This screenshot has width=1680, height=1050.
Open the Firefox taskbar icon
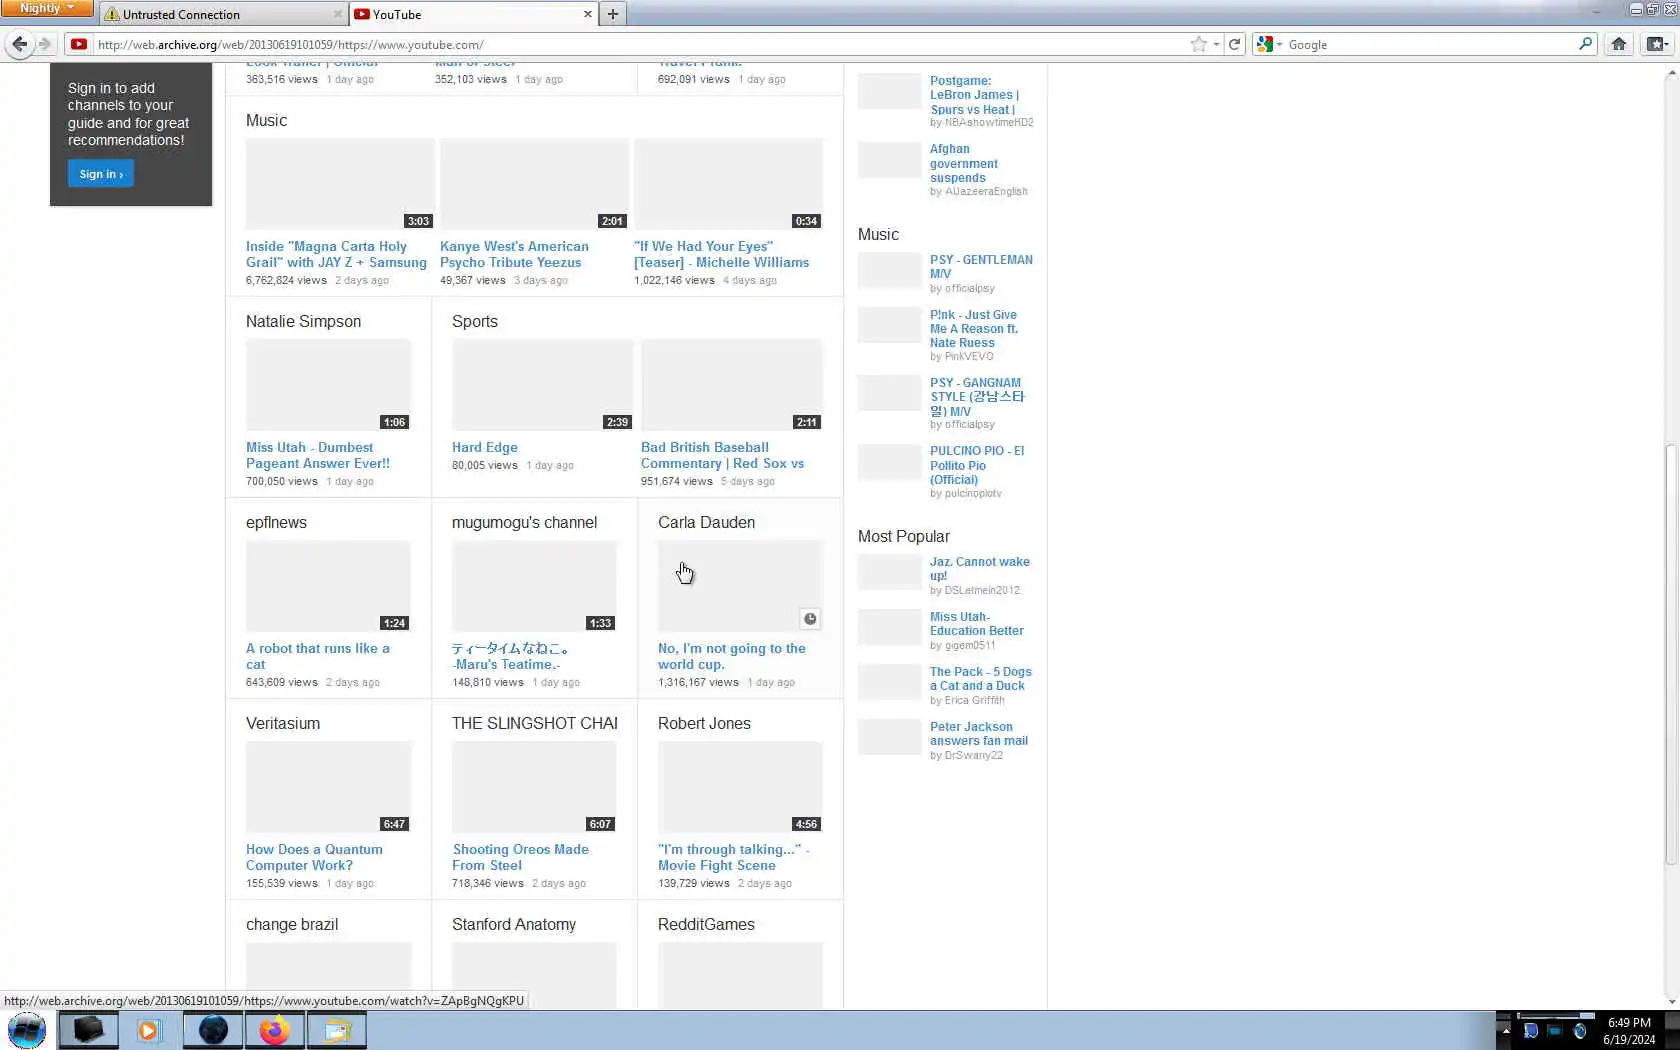tap(275, 1030)
